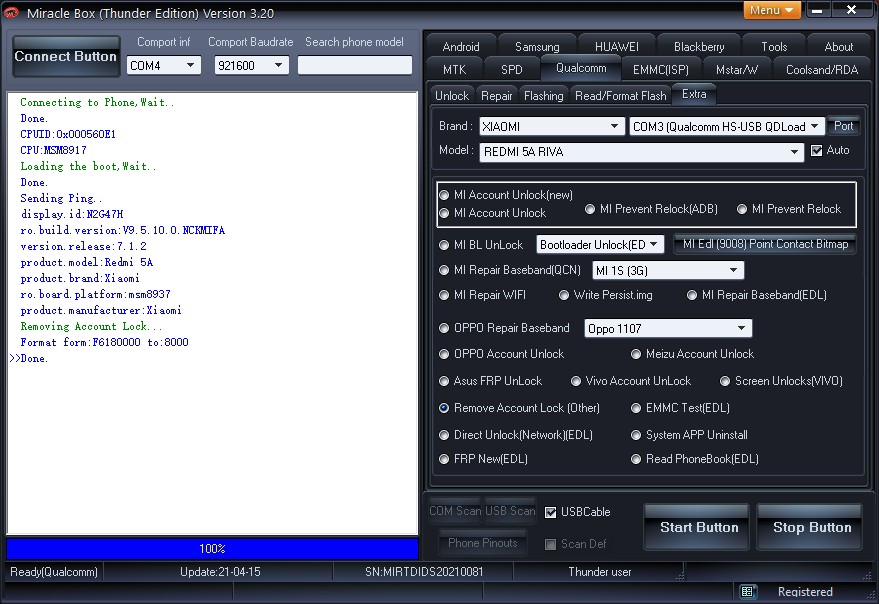Select MI Account Unlock radio option
The width and height of the screenshot is (879, 604).
click(444, 213)
